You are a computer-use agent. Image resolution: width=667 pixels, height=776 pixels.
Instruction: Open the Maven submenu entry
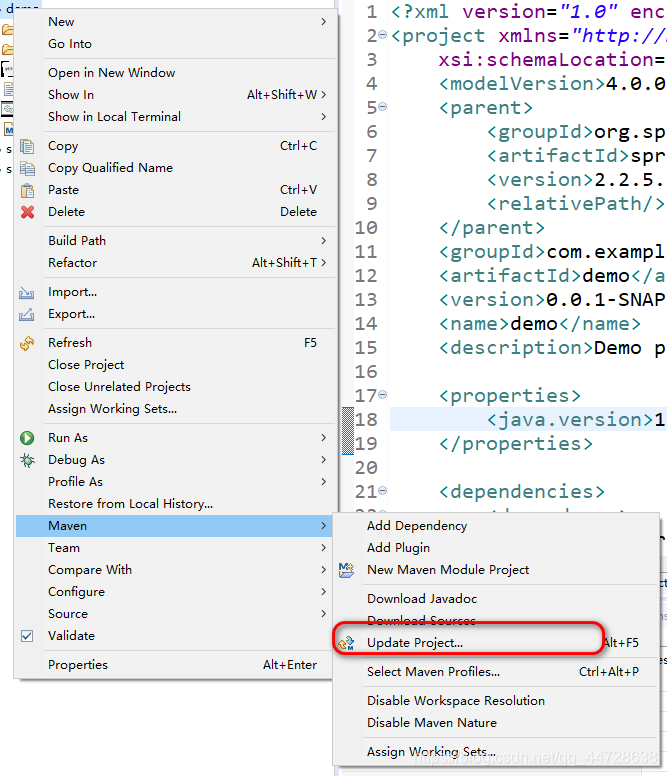pyautogui.click(x=174, y=526)
